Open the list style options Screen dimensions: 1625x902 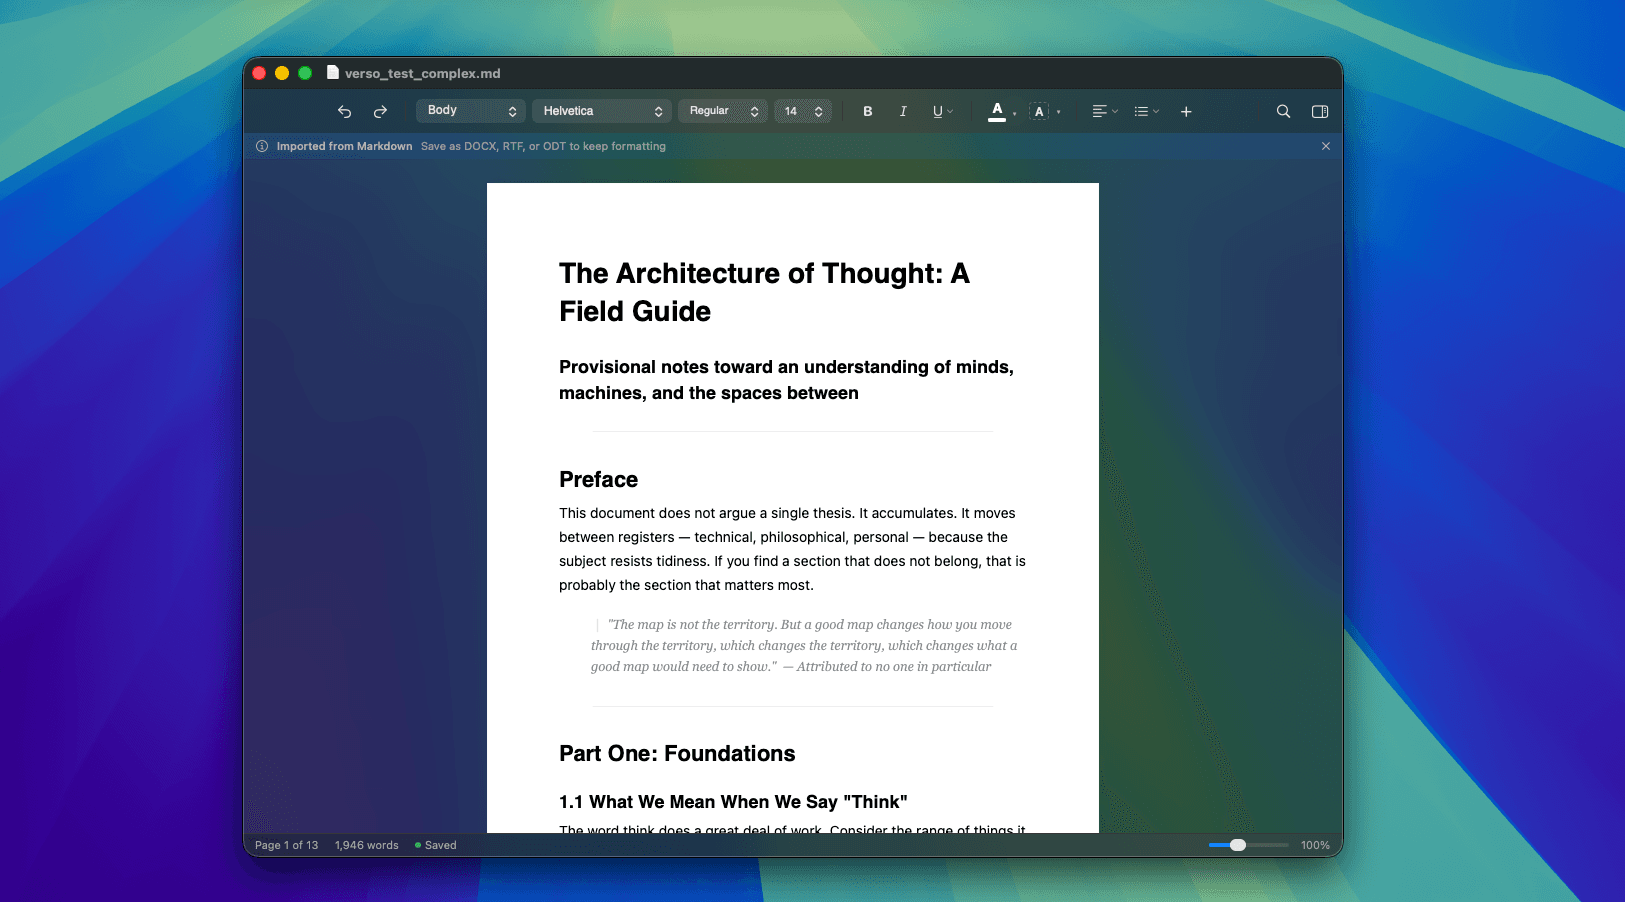click(x=1144, y=111)
